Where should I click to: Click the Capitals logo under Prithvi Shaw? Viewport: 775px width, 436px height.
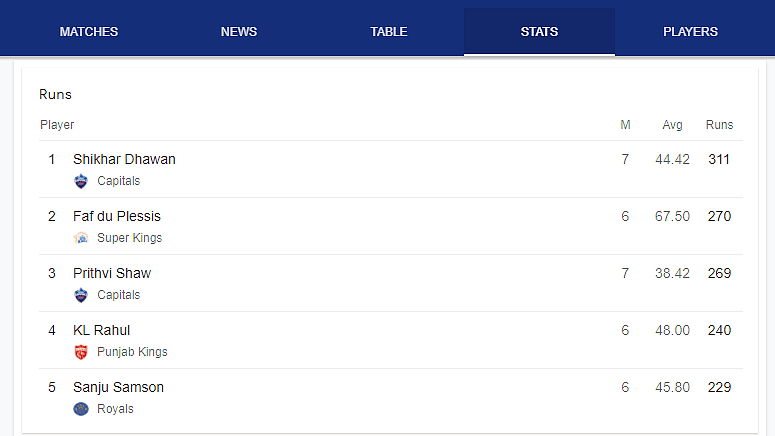pos(81,295)
